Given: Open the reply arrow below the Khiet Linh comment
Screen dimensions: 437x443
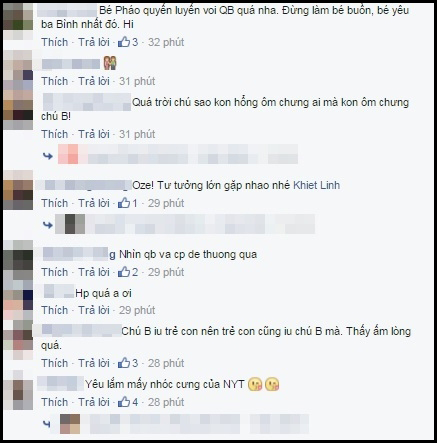Looking at the screenshot, I should click(x=48, y=225).
